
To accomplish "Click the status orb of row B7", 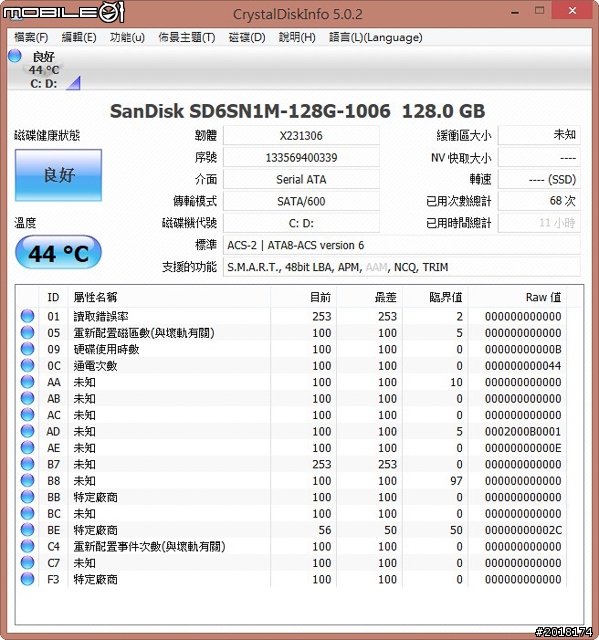I will tap(27, 464).
